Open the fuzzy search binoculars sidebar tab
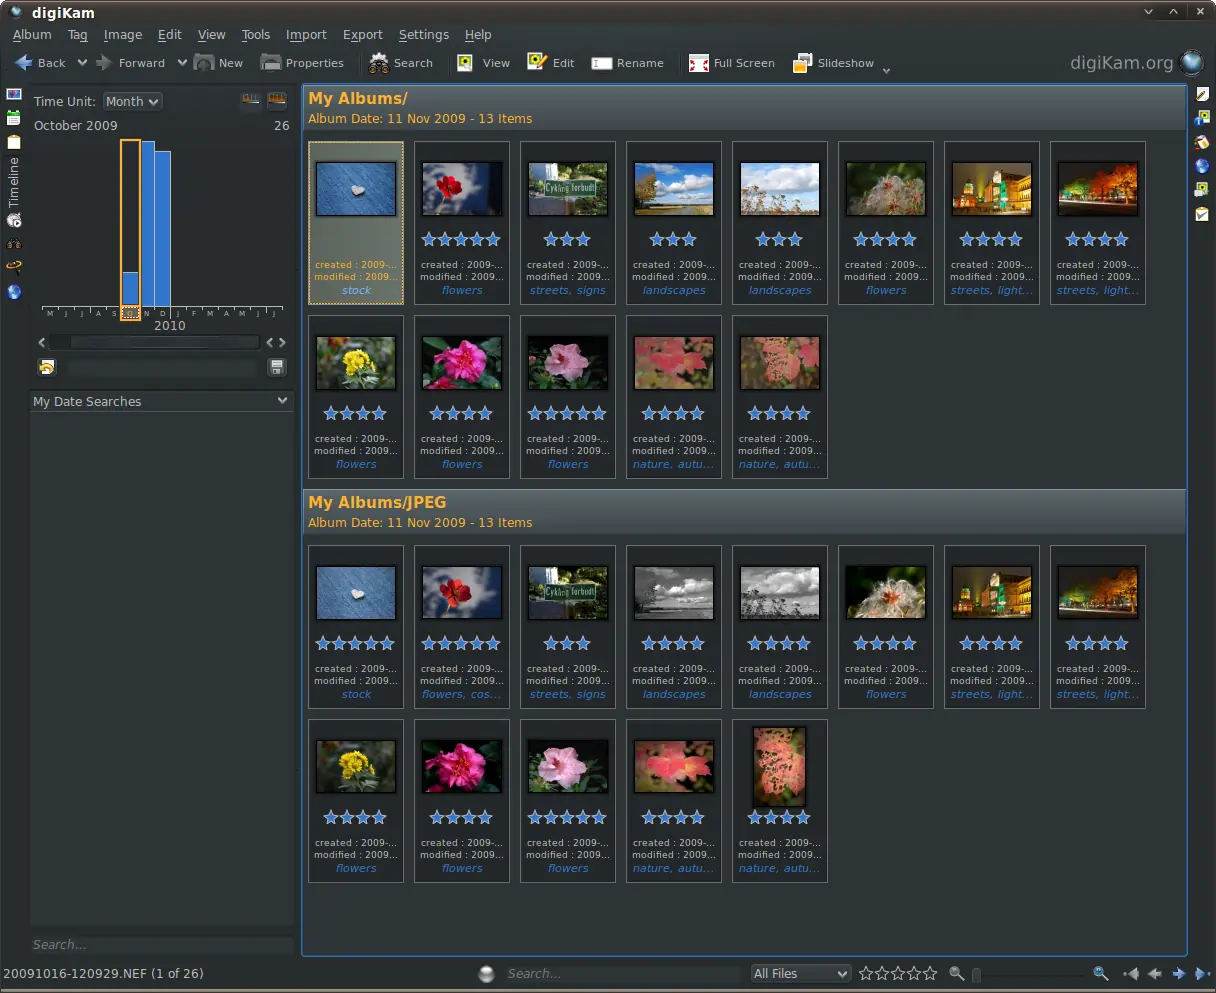Screen dimensions: 1216x993 14,244
